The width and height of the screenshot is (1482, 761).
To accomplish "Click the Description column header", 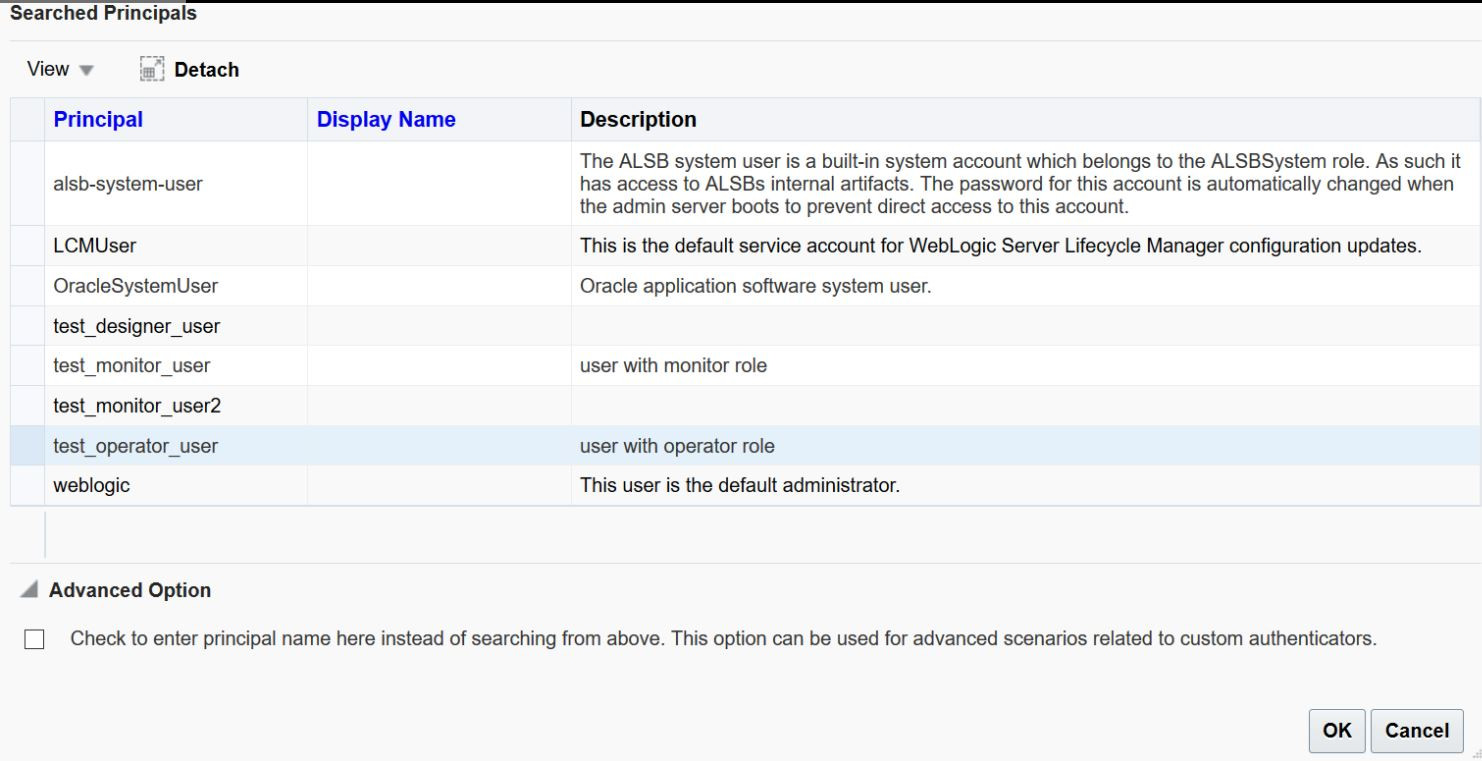I will pos(638,120).
